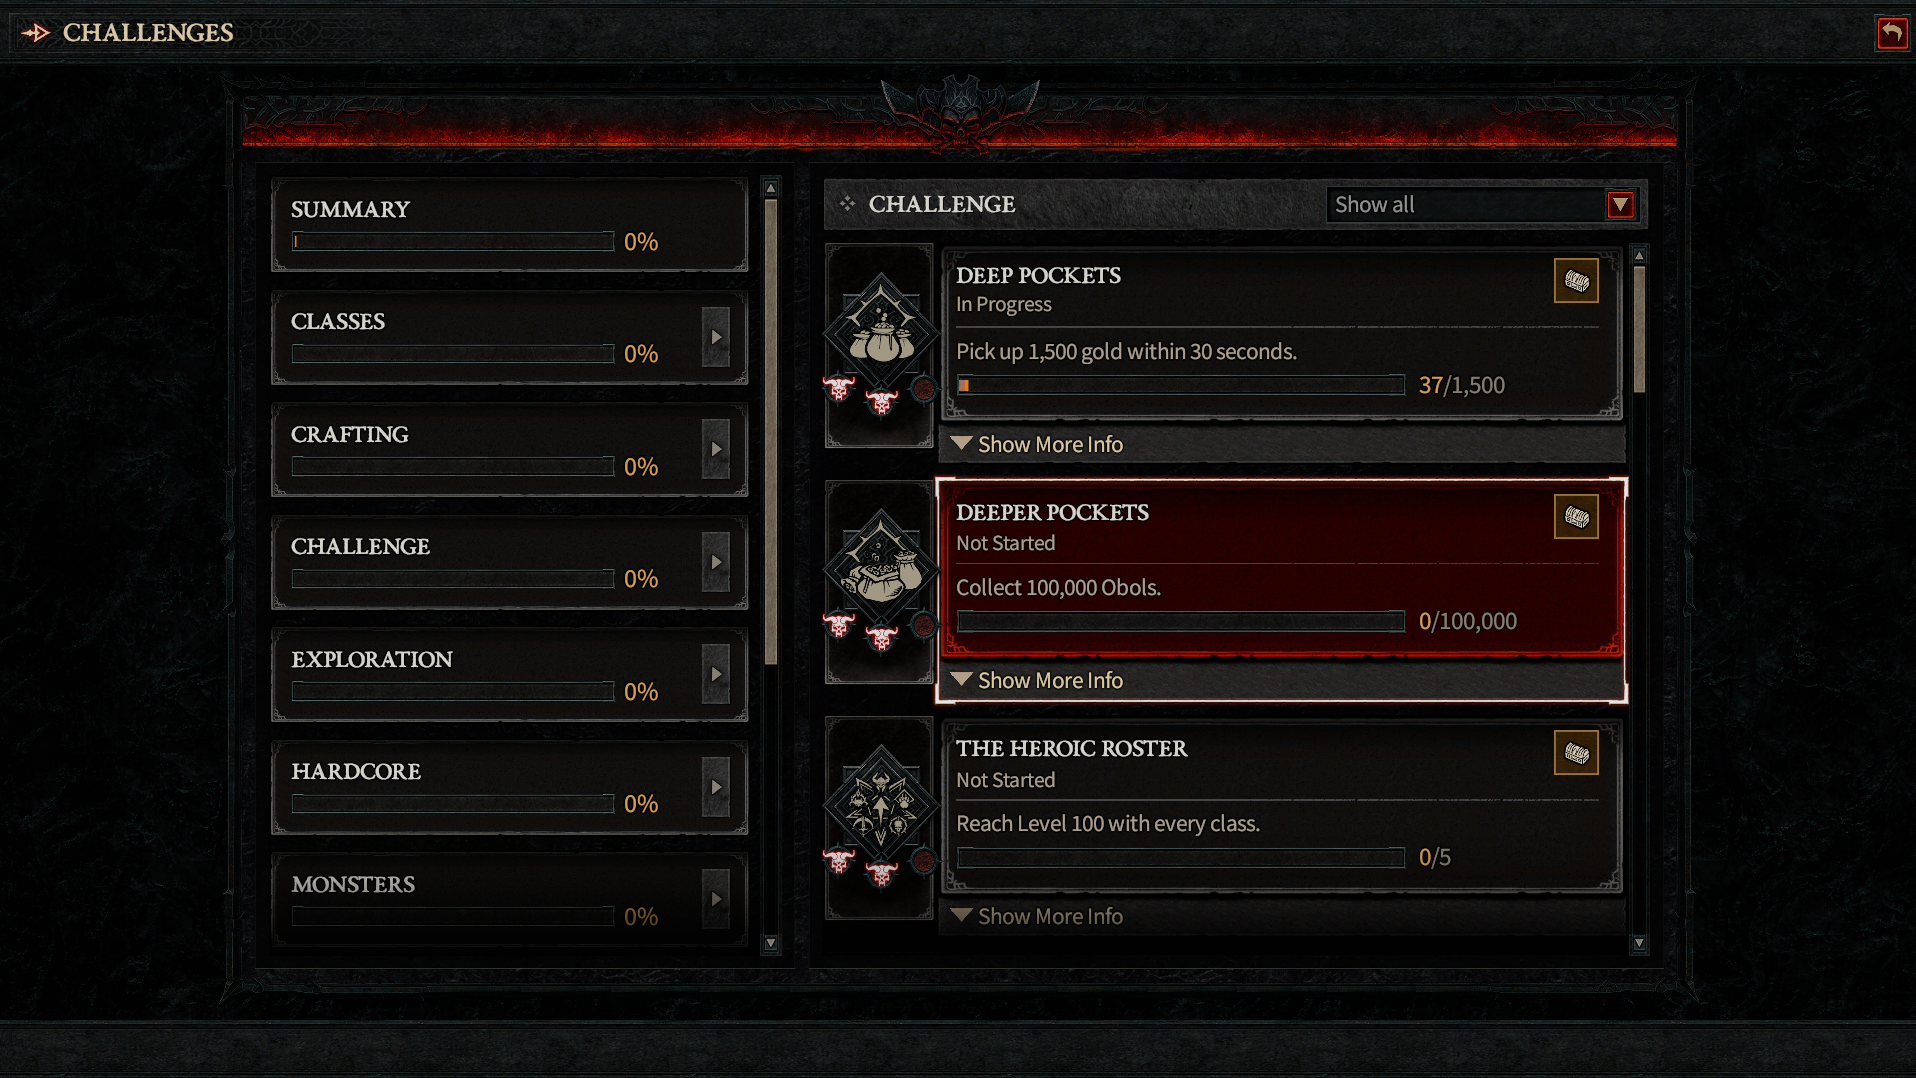The height and width of the screenshot is (1078, 1916).
Task: Click the Challenges arrow icon in header
Action: pos(36,33)
